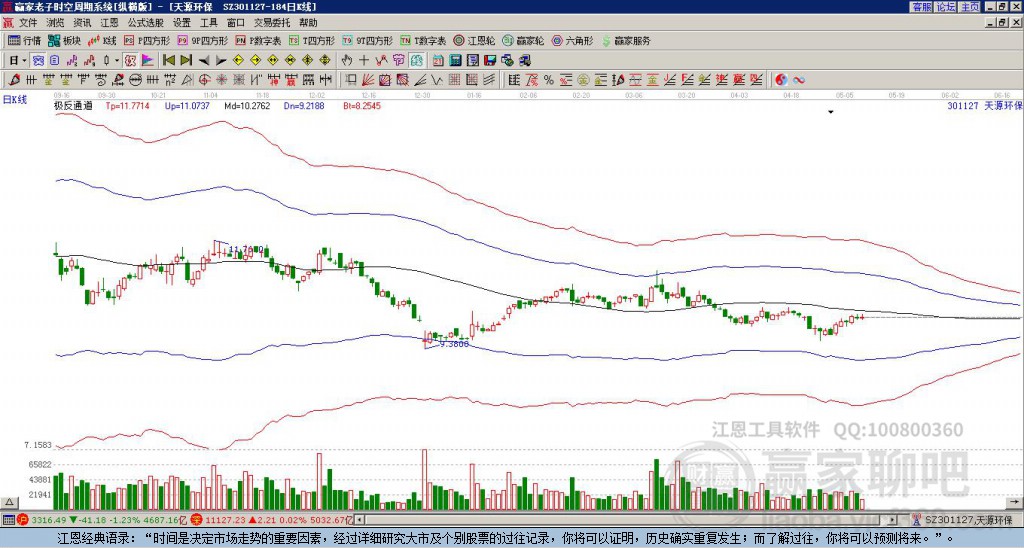Open the 六角形 hexagon tool

(572, 40)
